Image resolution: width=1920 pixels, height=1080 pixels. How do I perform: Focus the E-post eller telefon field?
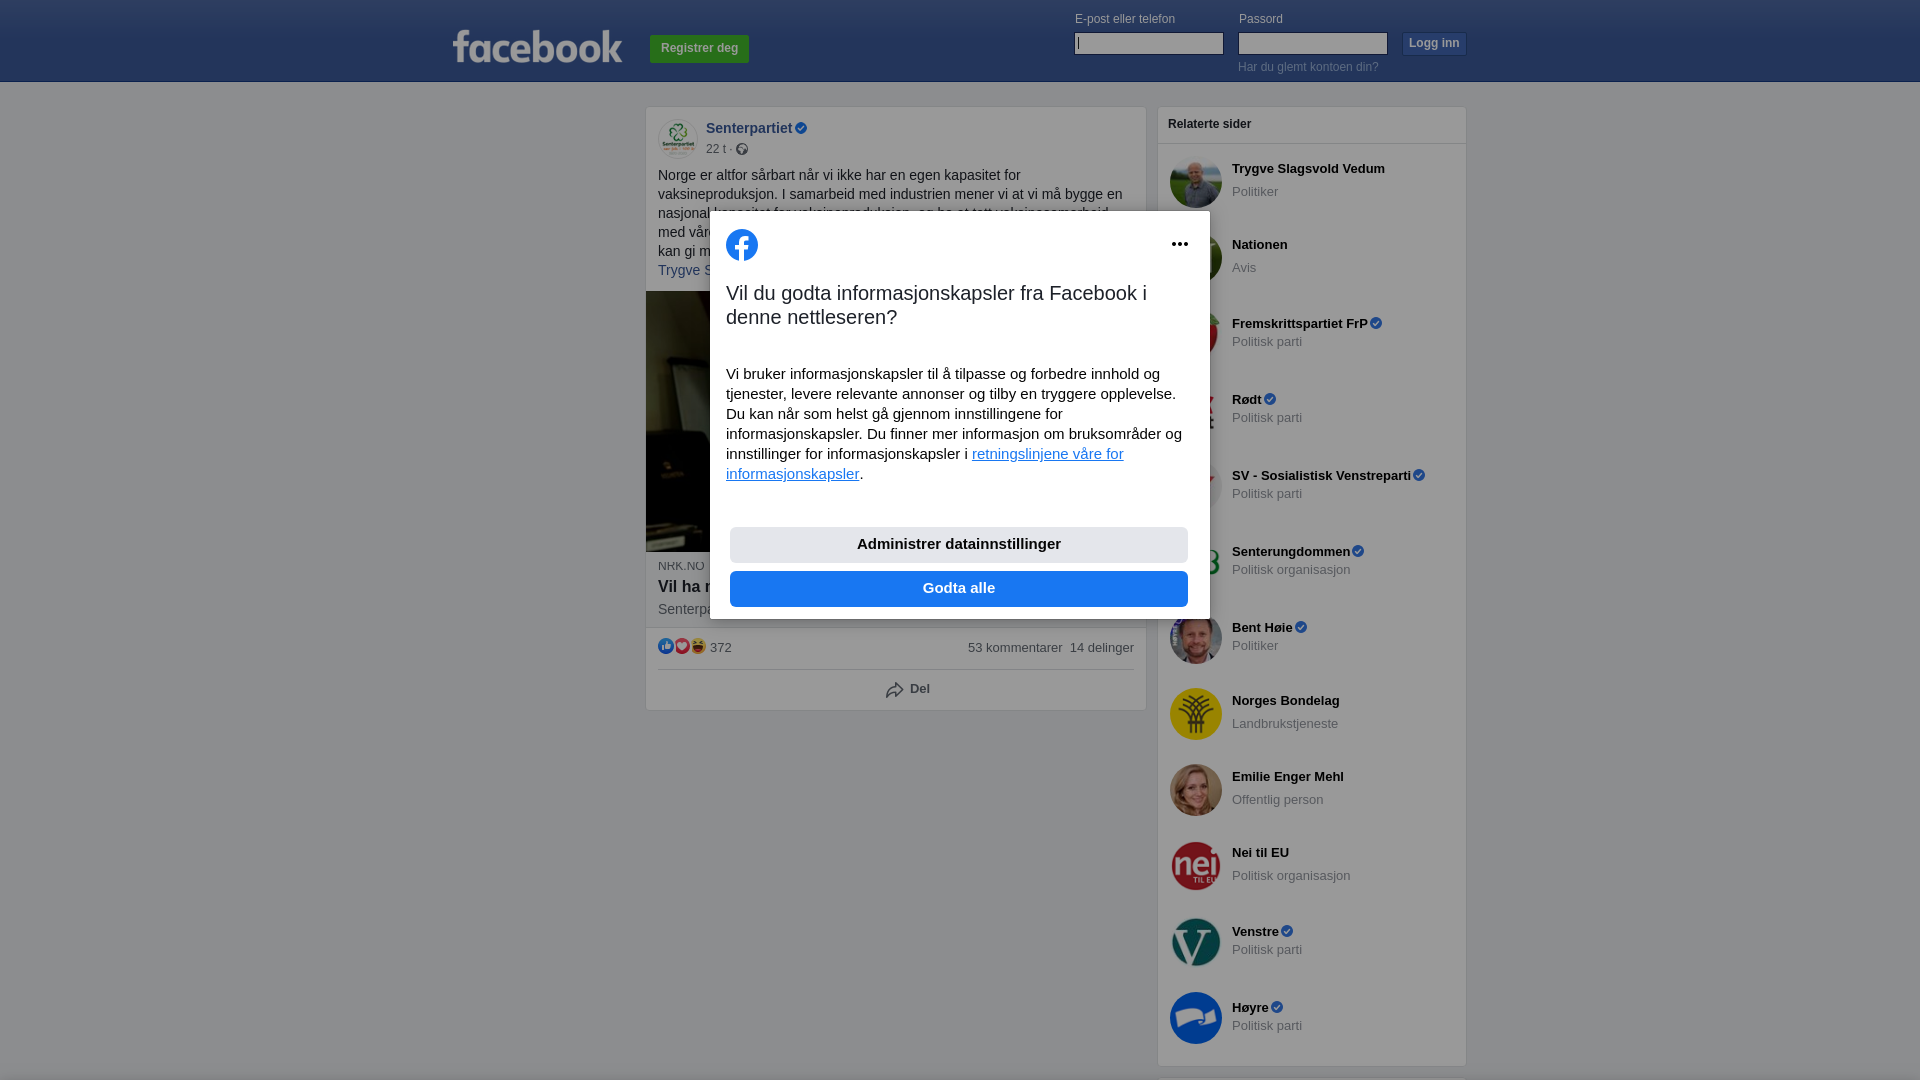[1149, 43]
